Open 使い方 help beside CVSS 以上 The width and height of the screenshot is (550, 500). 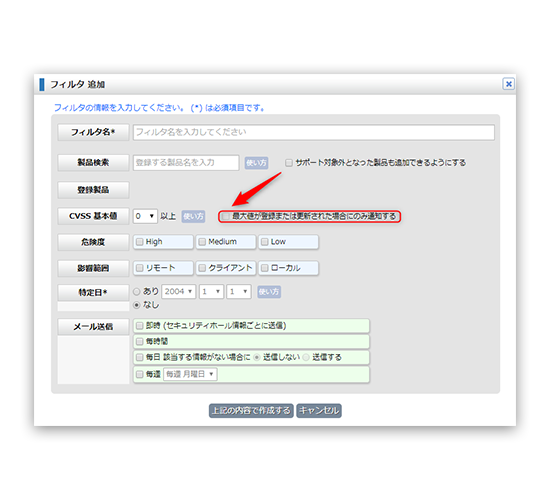[x=193, y=216]
